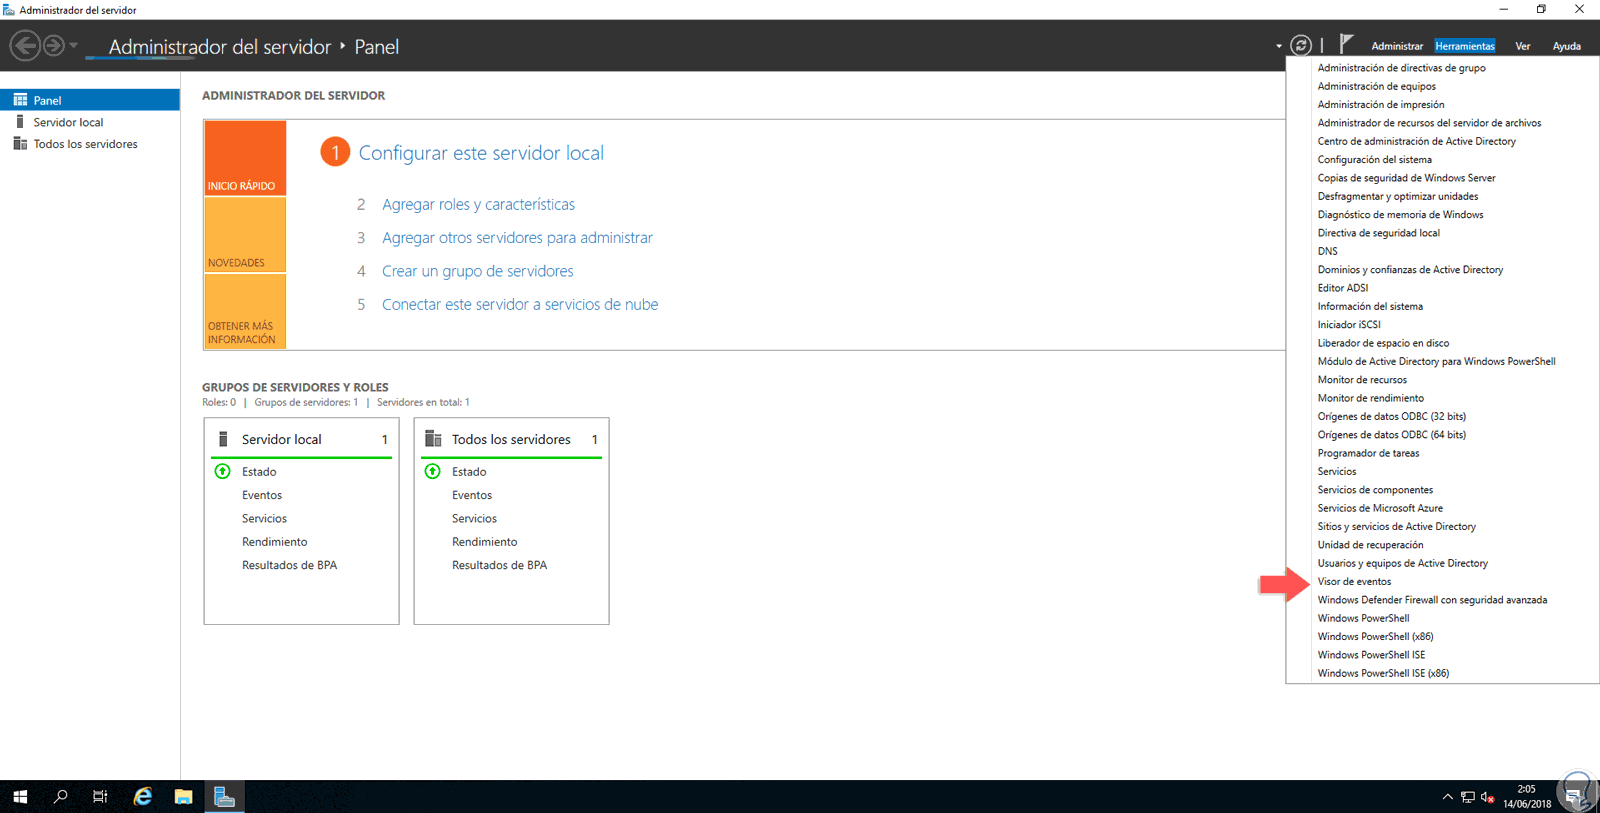The width and height of the screenshot is (1600, 813).
Task: Open the Windows Start menu
Action: click(x=20, y=797)
